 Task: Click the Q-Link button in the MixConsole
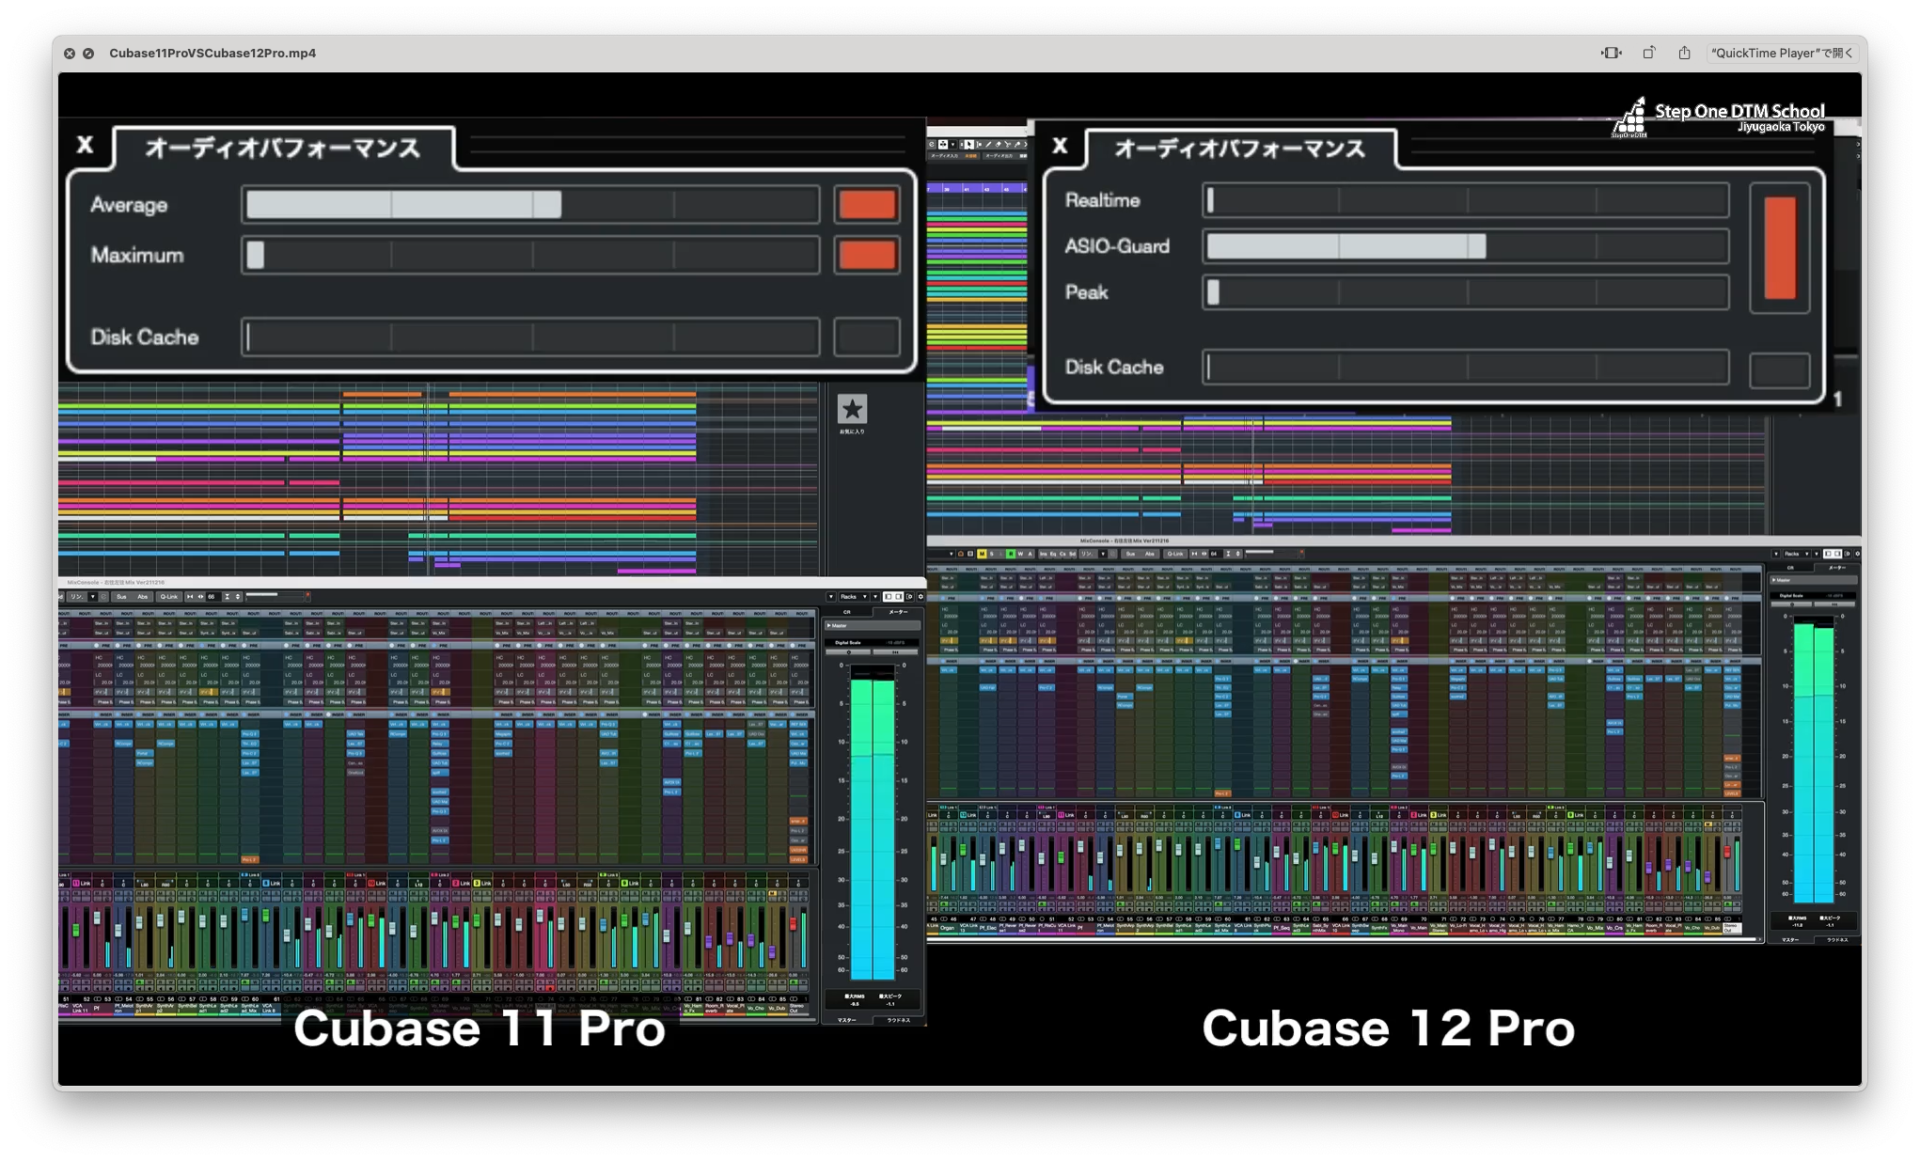(169, 596)
